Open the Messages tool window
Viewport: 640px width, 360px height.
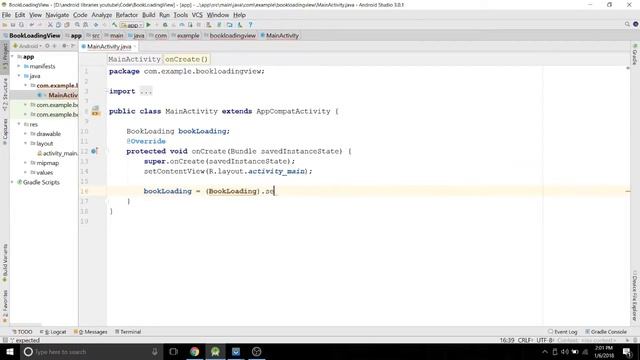pyautogui.click(x=91, y=332)
